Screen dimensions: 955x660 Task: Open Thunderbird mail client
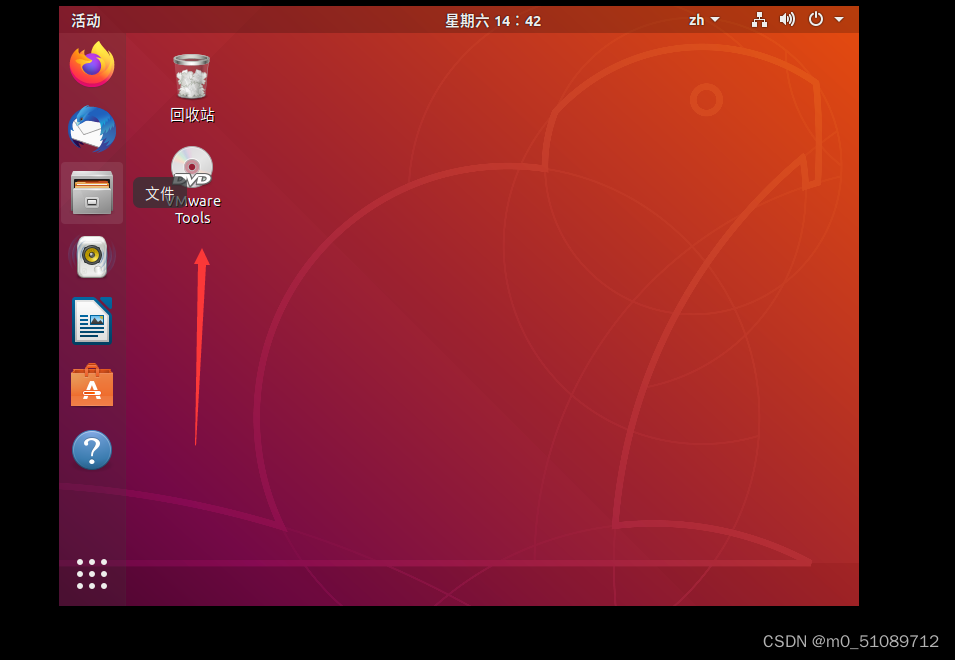point(92,129)
